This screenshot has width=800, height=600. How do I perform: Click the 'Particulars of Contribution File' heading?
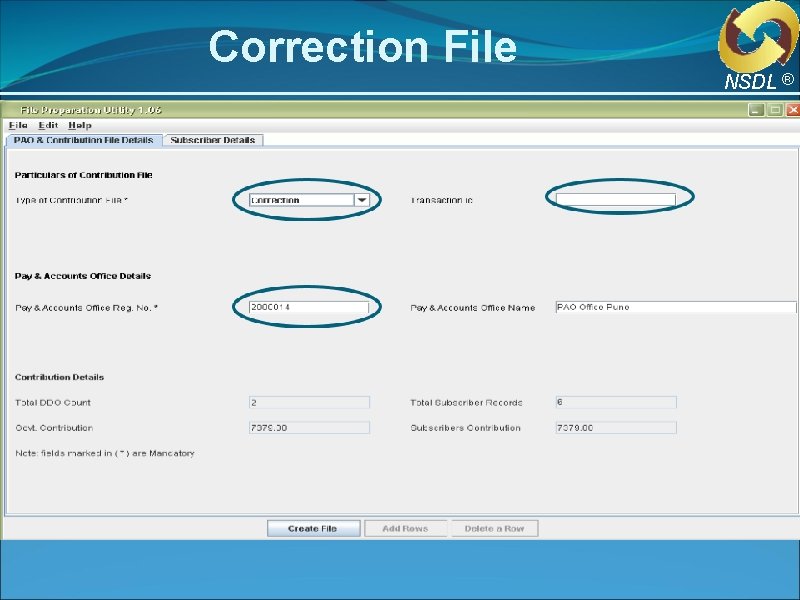84,175
